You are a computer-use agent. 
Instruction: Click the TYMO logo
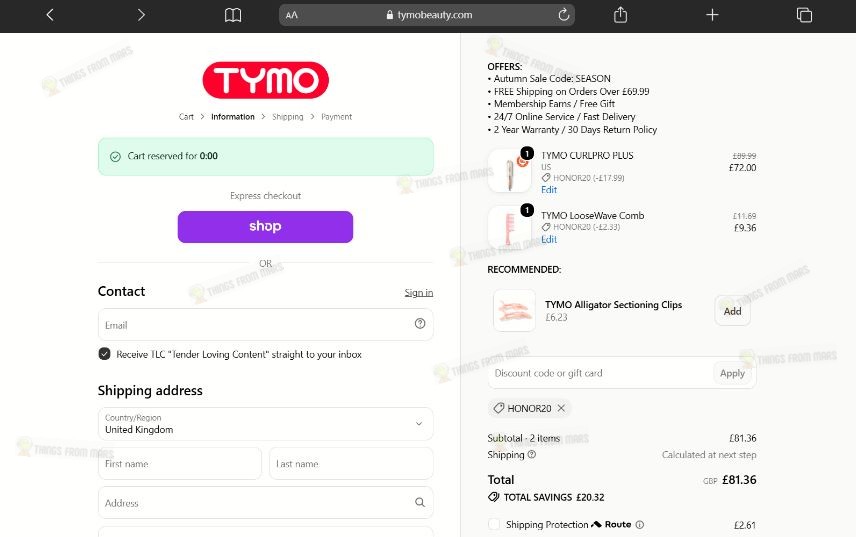265,80
